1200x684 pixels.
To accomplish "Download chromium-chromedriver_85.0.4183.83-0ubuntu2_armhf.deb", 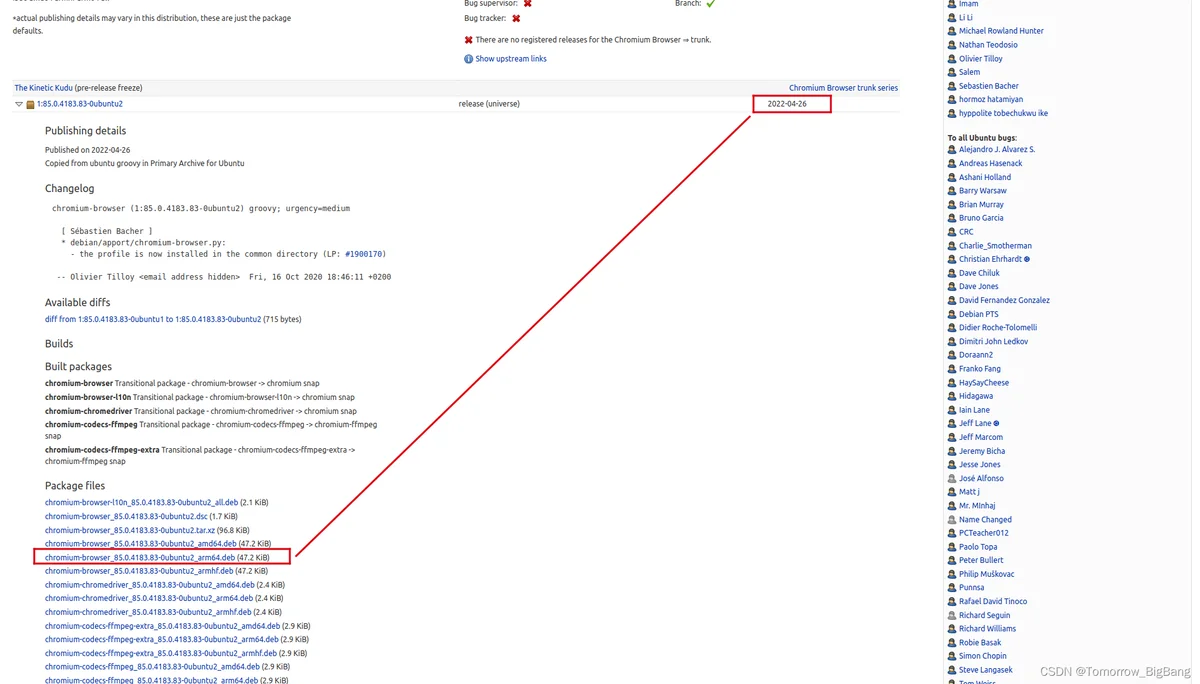I will (x=148, y=612).
